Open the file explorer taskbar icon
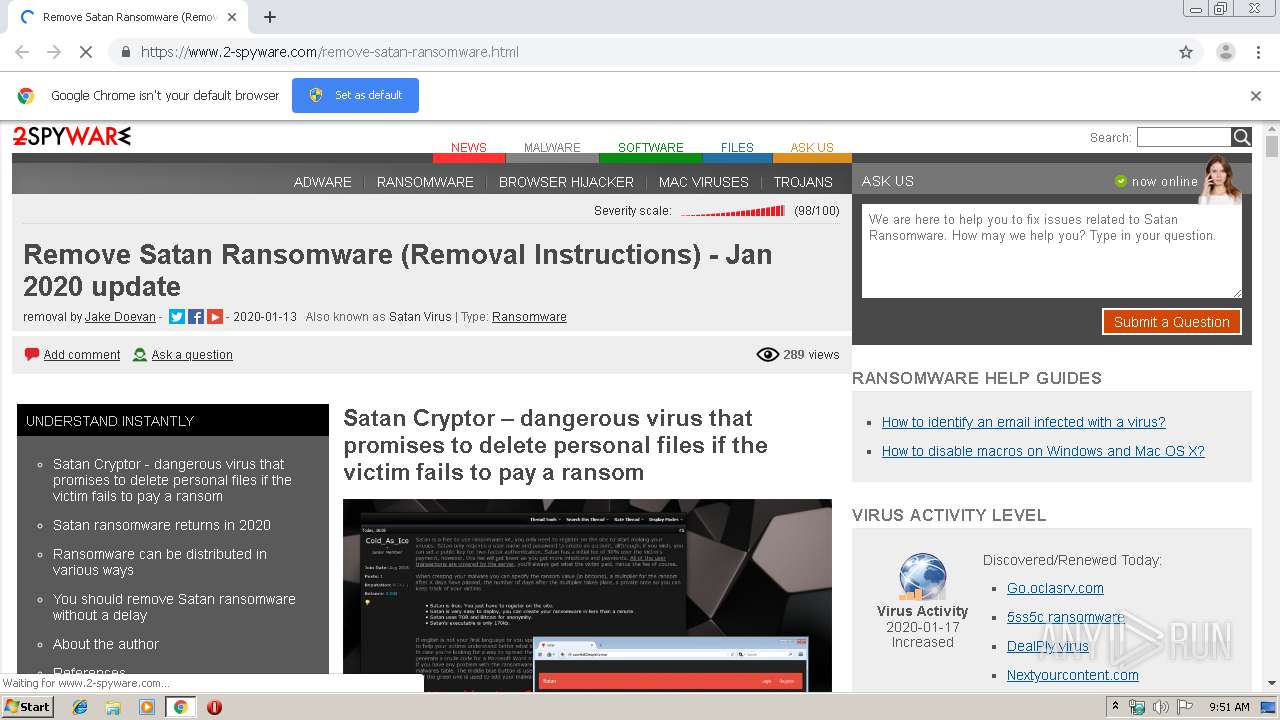Image resolution: width=1280 pixels, height=720 pixels. 113,707
